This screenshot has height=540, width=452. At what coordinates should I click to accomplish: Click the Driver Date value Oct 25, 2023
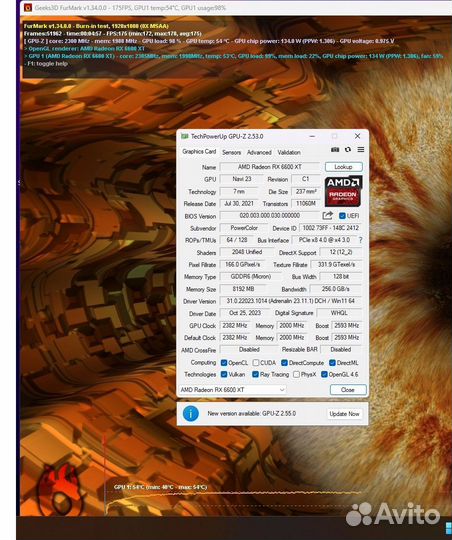[245, 313]
